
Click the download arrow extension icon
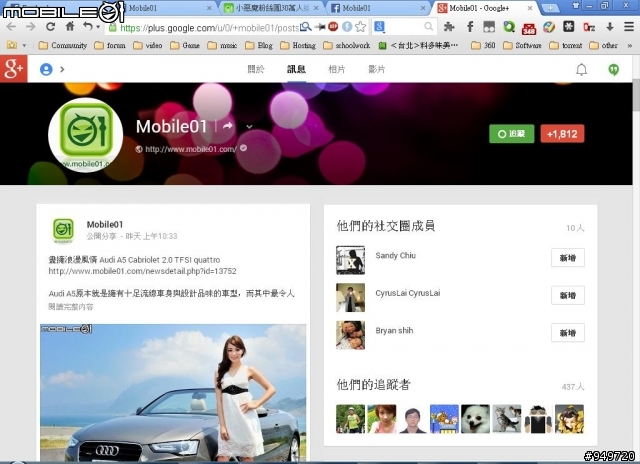click(x=610, y=27)
